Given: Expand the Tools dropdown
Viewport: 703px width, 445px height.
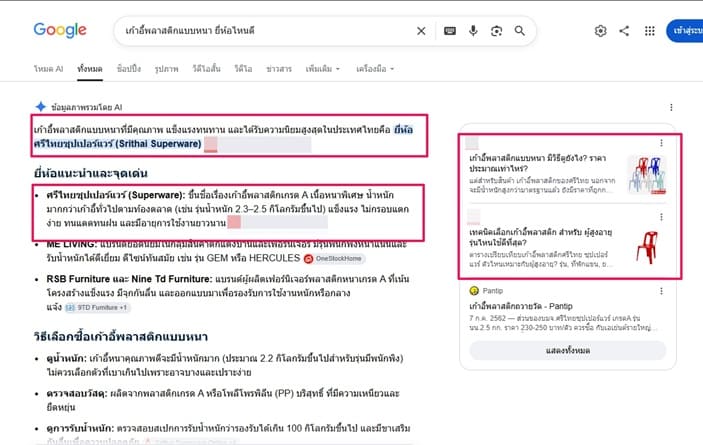Looking at the screenshot, I should click(x=375, y=69).
